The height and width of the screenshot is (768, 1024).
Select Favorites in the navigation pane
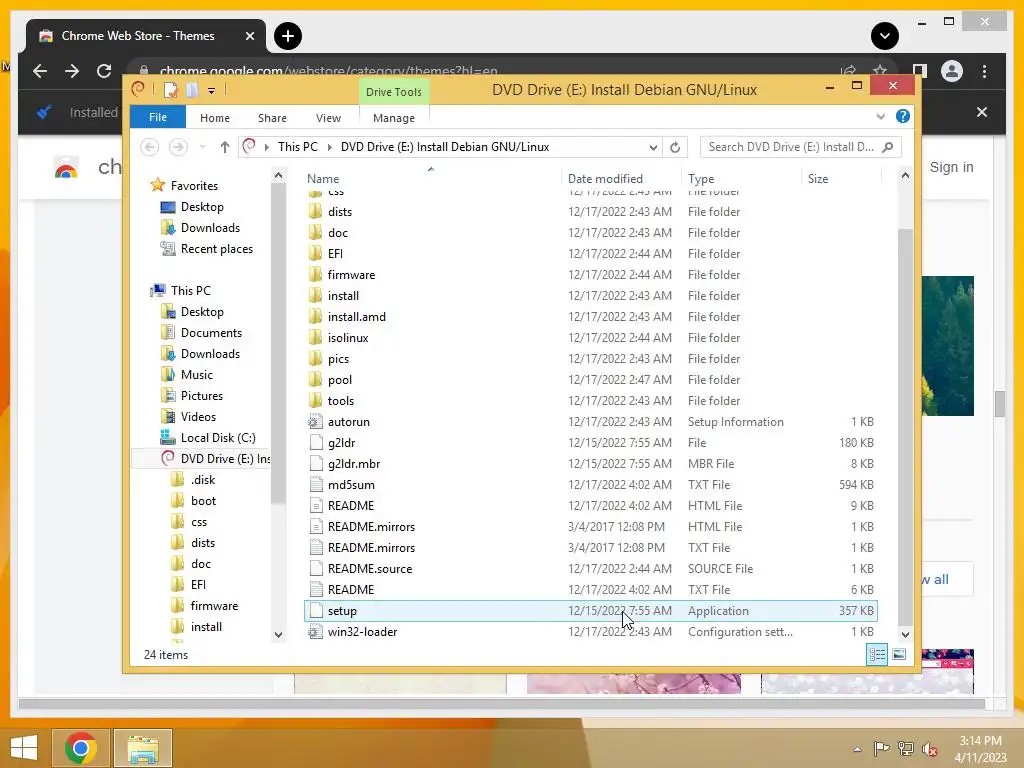click(194, 186)
